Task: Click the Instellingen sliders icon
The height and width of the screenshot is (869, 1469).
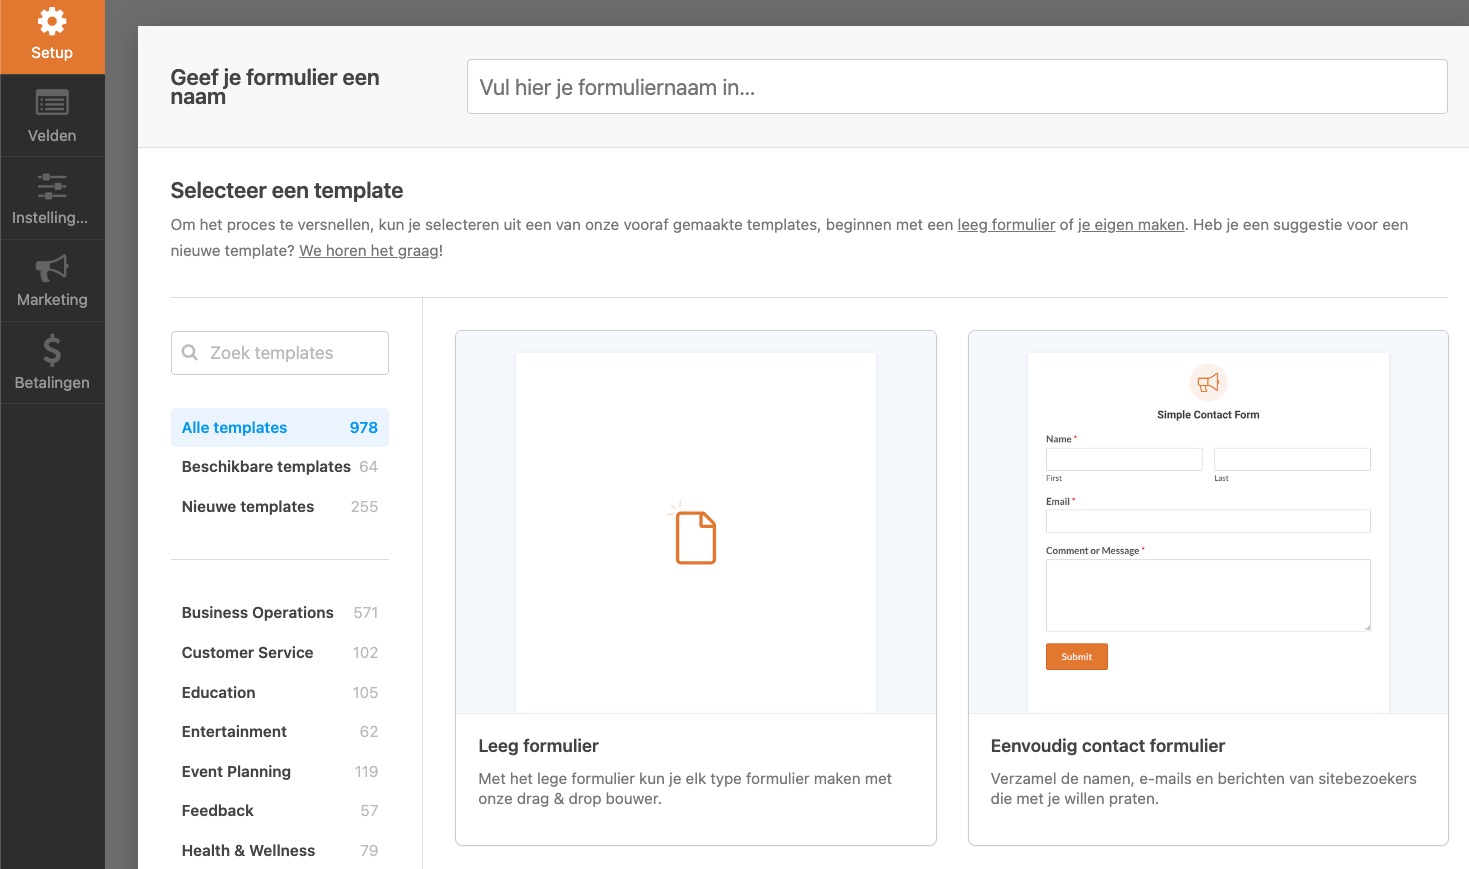Action: [x=52, y=186]
